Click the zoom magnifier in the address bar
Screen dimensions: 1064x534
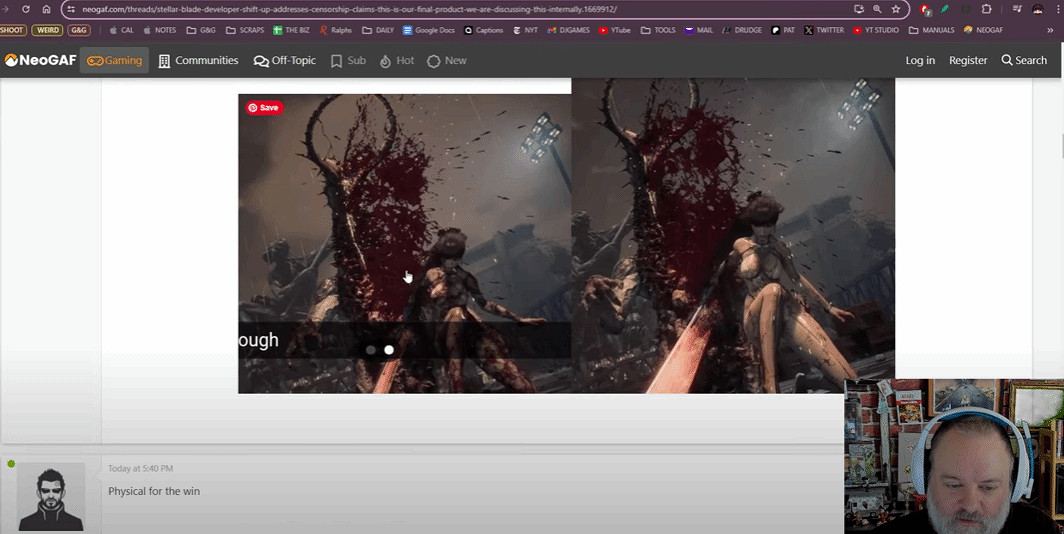(x=877, y=9)
